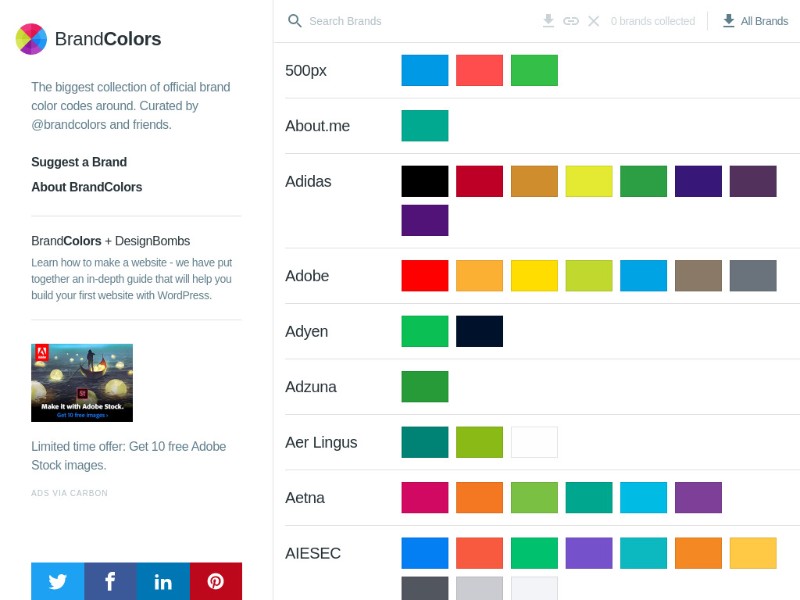800x600 pixels.
Task: Copy the AIESEC coral red swatch
Action: pyautogui.click(x=480, y=553)
